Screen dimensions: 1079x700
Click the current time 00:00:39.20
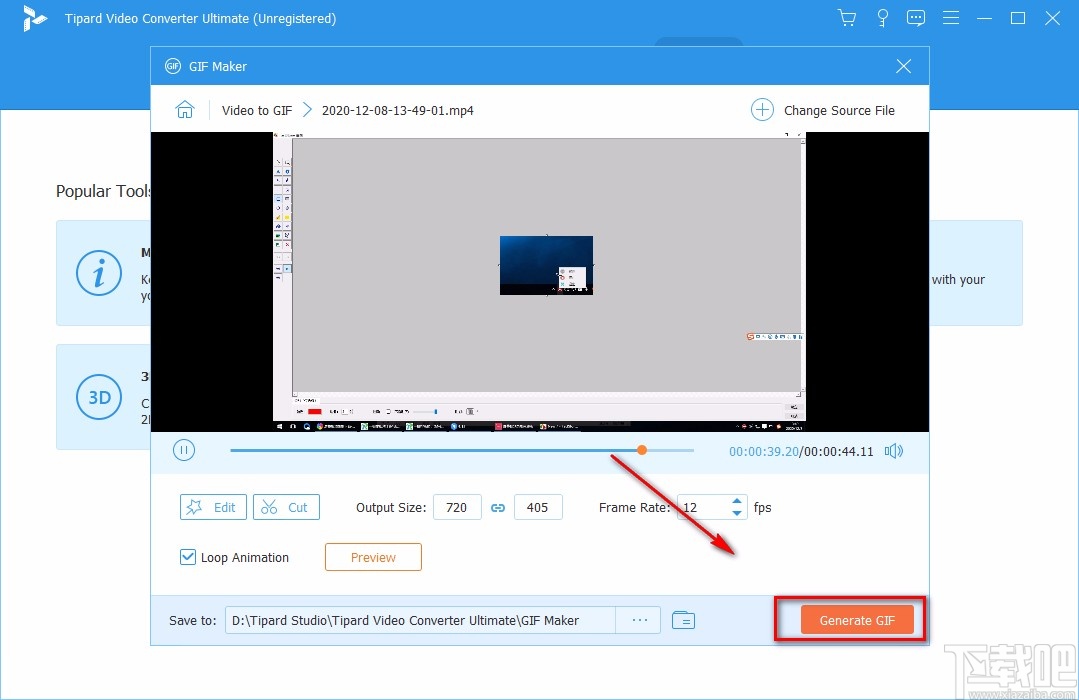[764, 452]
